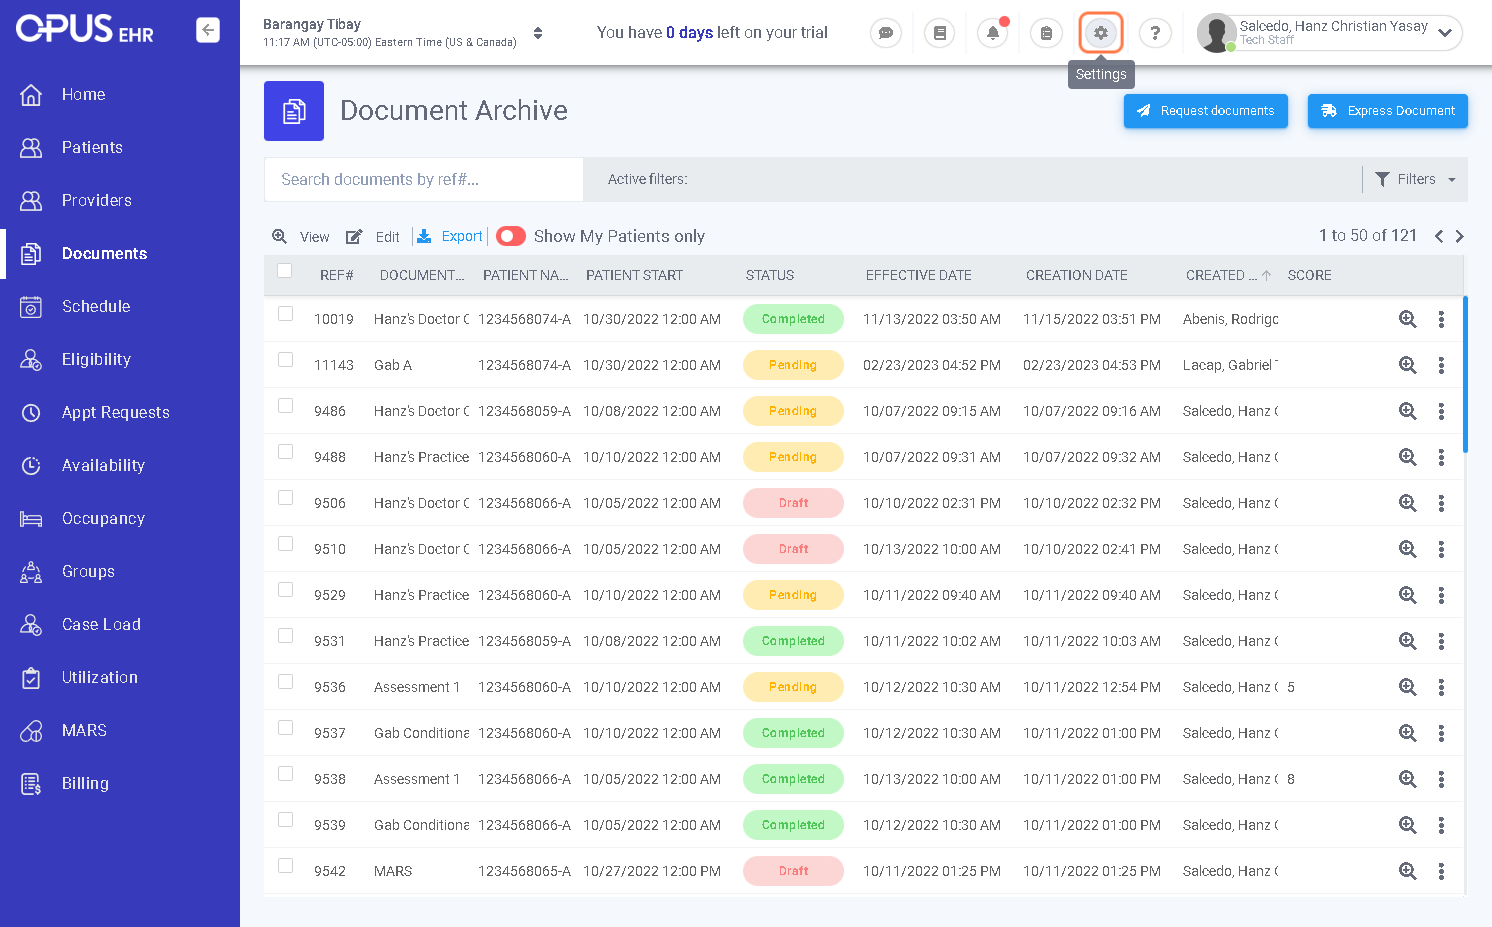The image size is (1492, 927).
Task: Click the Express Document button
Action: 1387,111
